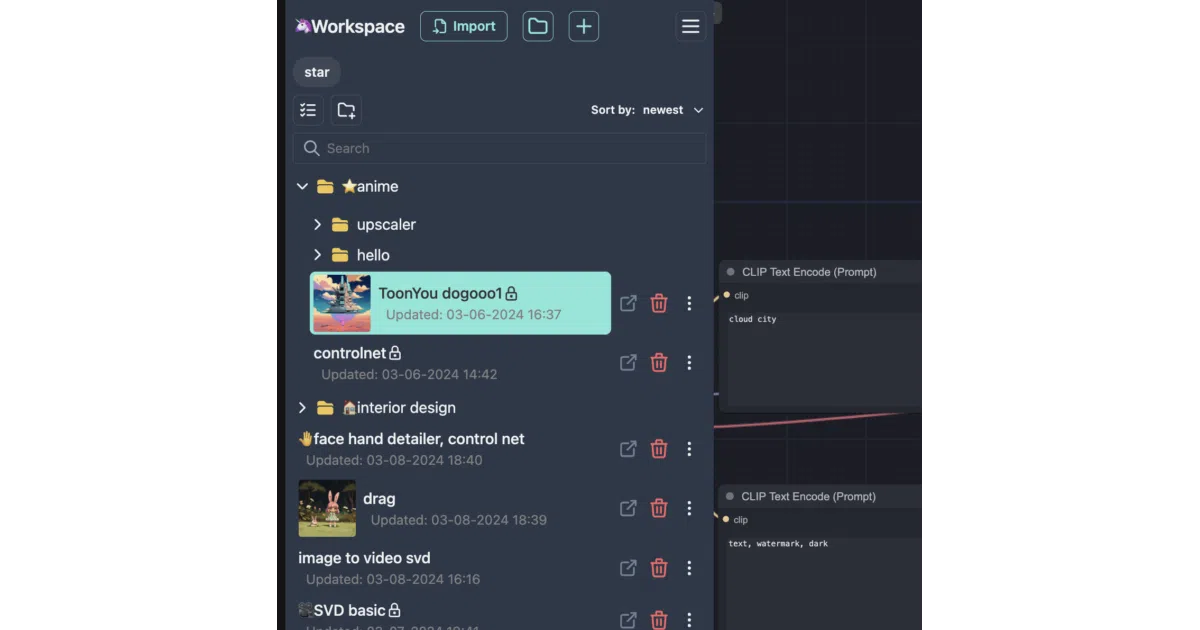1200x630 pixels.
Task: Select the ToonYou dogooo1 workflow
Action: click(460, 303)
